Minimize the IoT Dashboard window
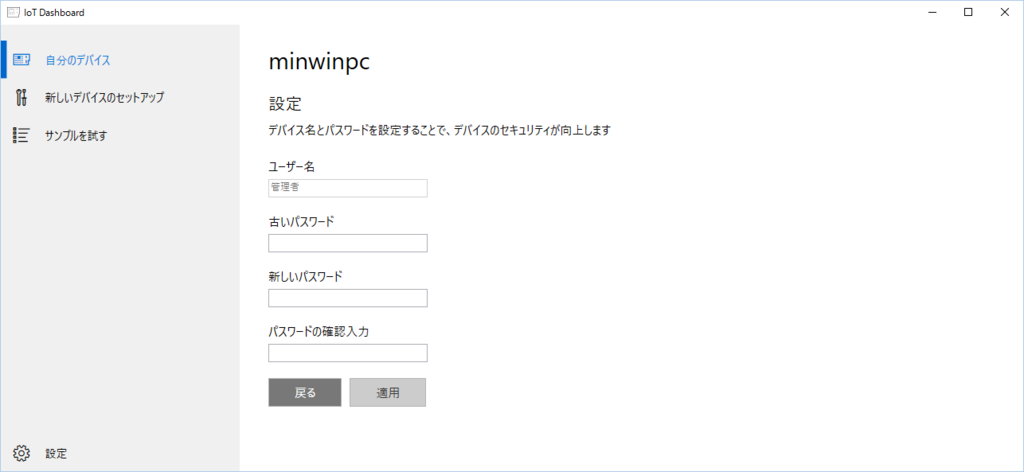This screenshot has height=472, width=1024. 931,12
